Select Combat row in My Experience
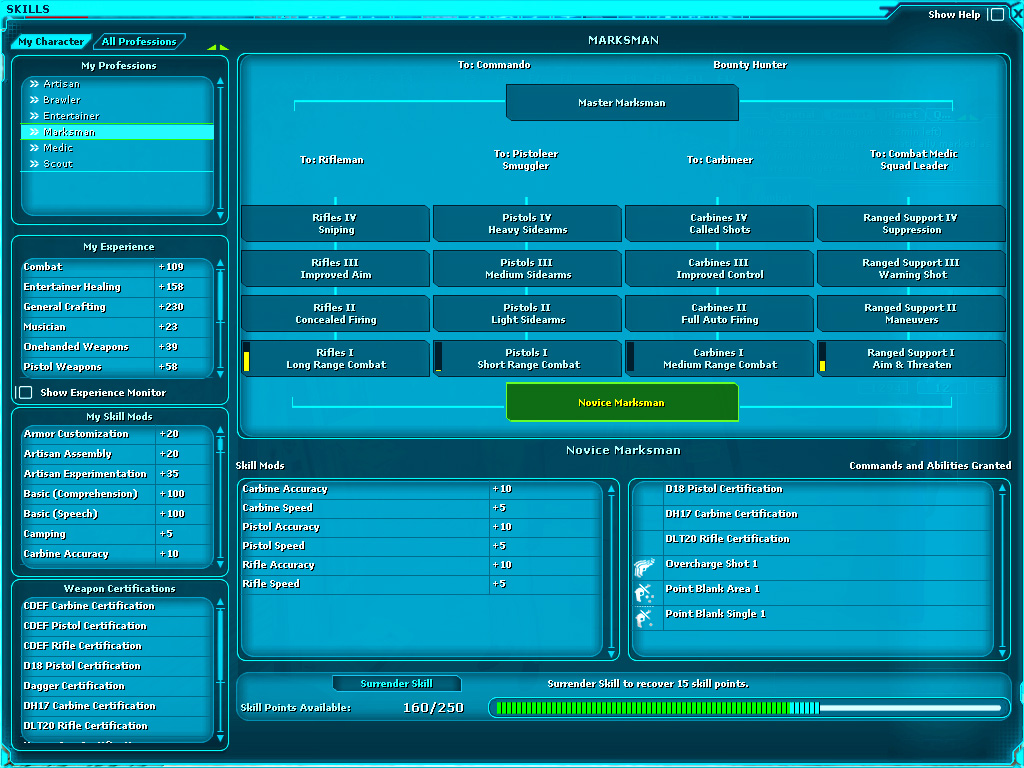This screenshot has width=1024, height=768. 118,266
